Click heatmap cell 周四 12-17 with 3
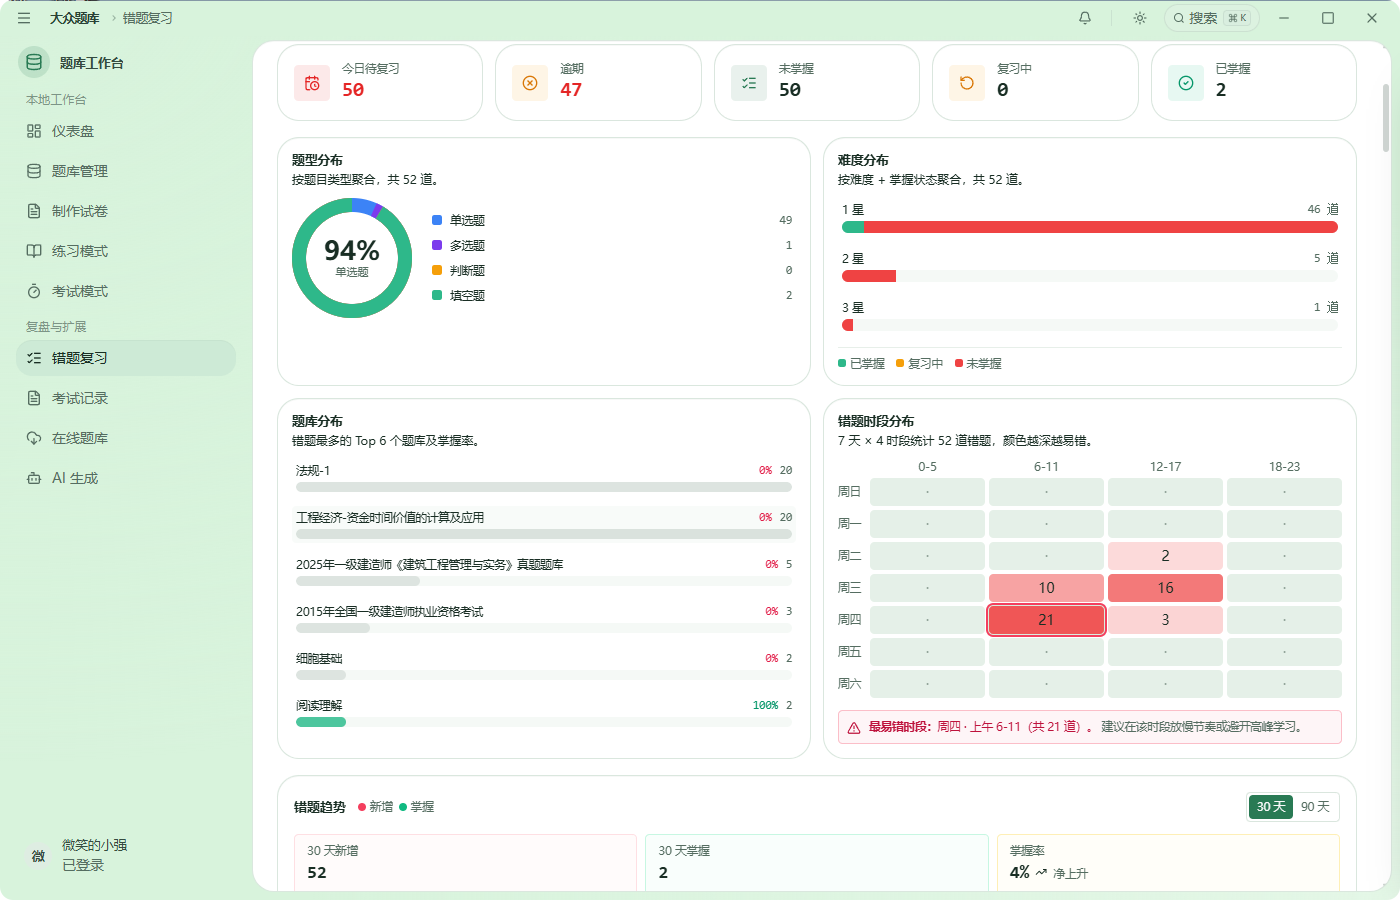This screenshot has width=1400, height=900. click(x=1165, y=620)
